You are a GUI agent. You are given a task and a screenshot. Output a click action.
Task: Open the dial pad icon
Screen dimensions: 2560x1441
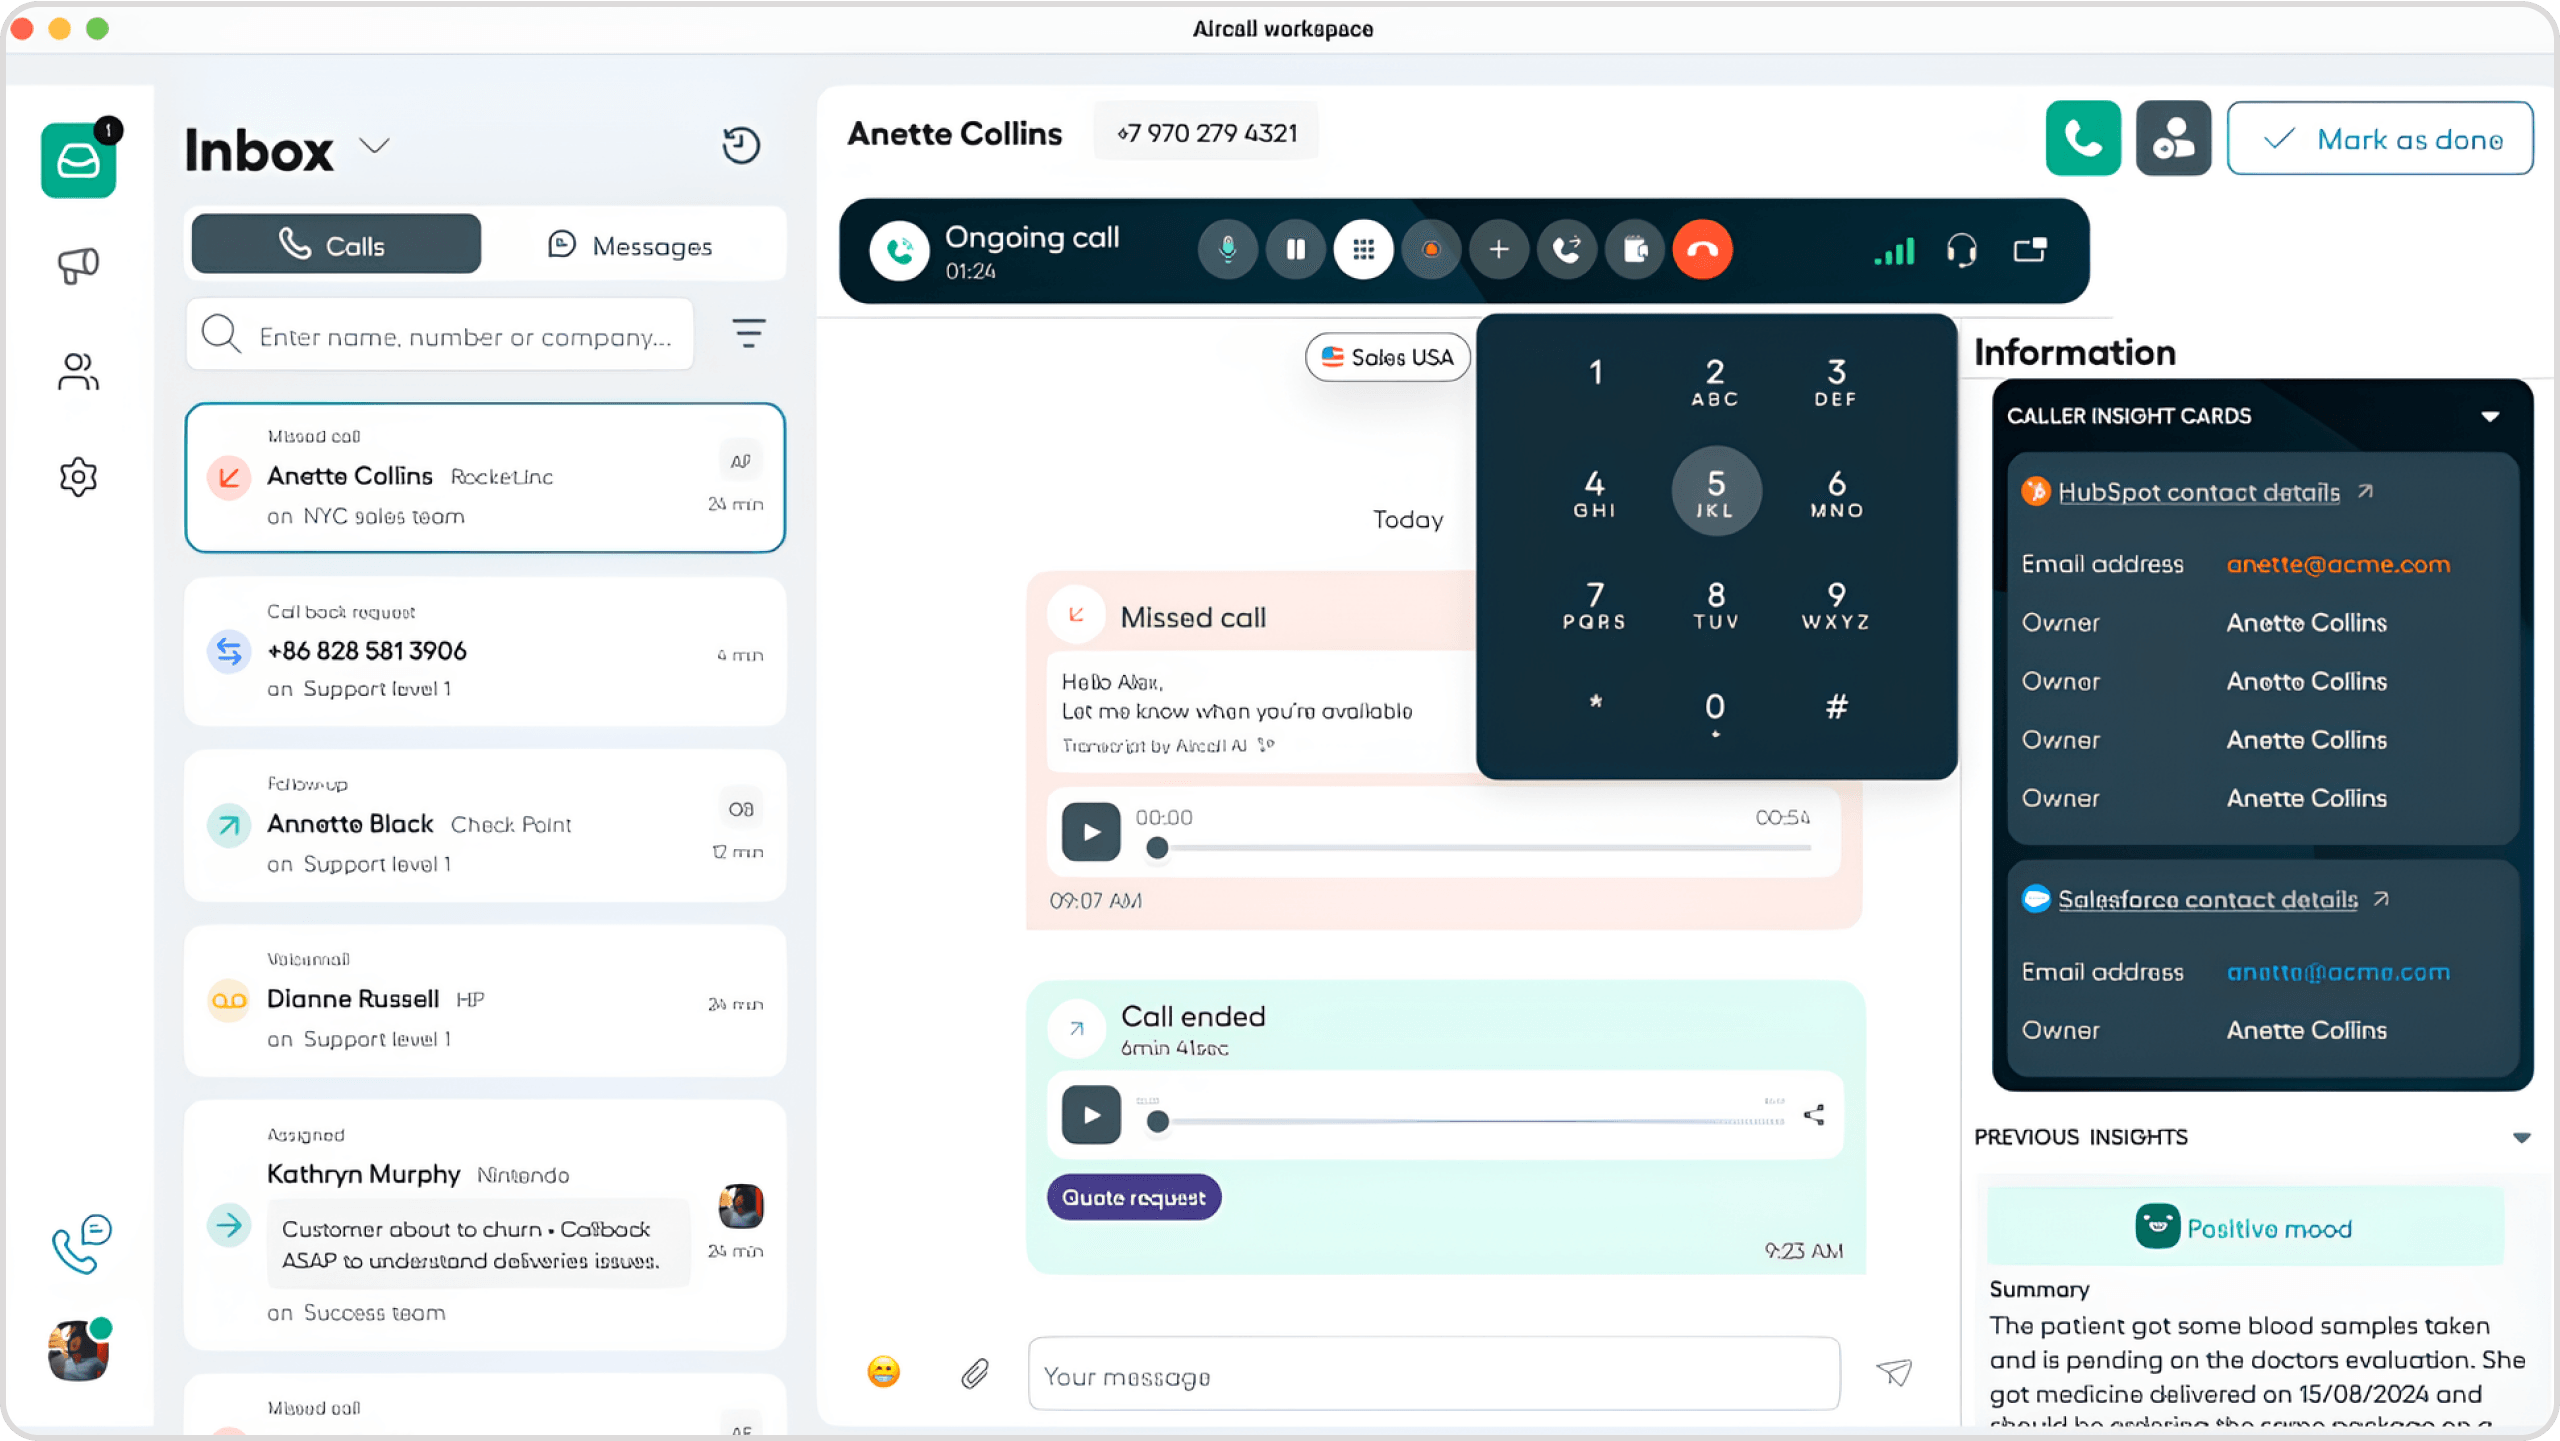coord(1363,250)
